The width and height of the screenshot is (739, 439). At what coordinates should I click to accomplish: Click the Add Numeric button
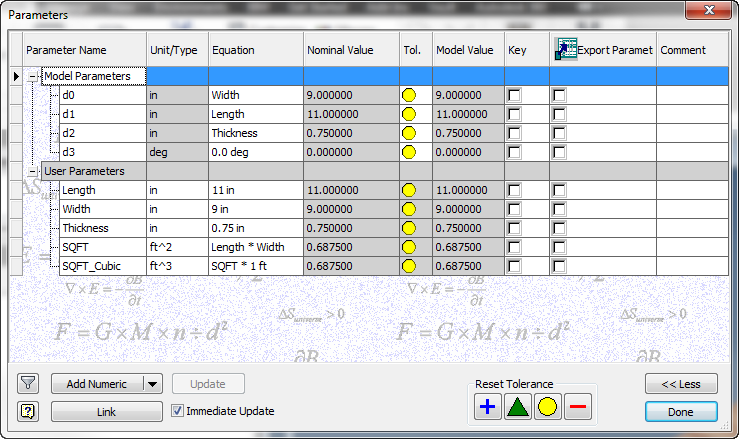97,384
